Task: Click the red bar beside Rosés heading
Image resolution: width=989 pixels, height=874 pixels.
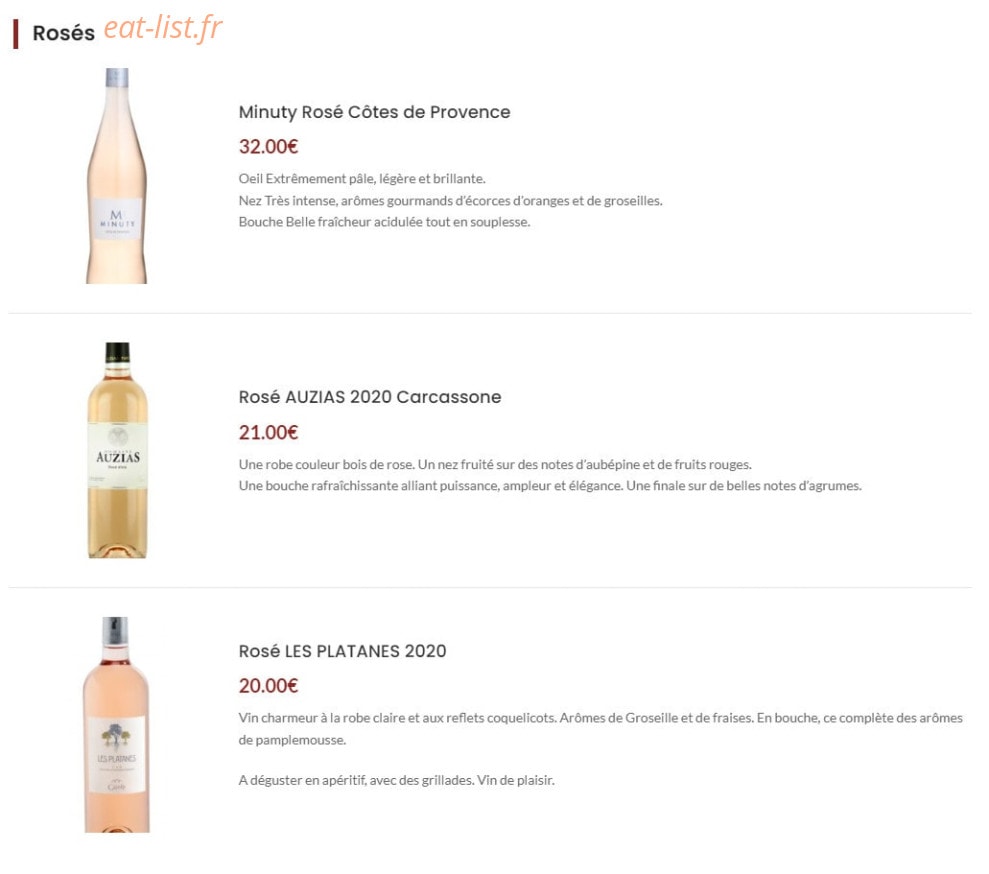Action: tap(16, 34)
